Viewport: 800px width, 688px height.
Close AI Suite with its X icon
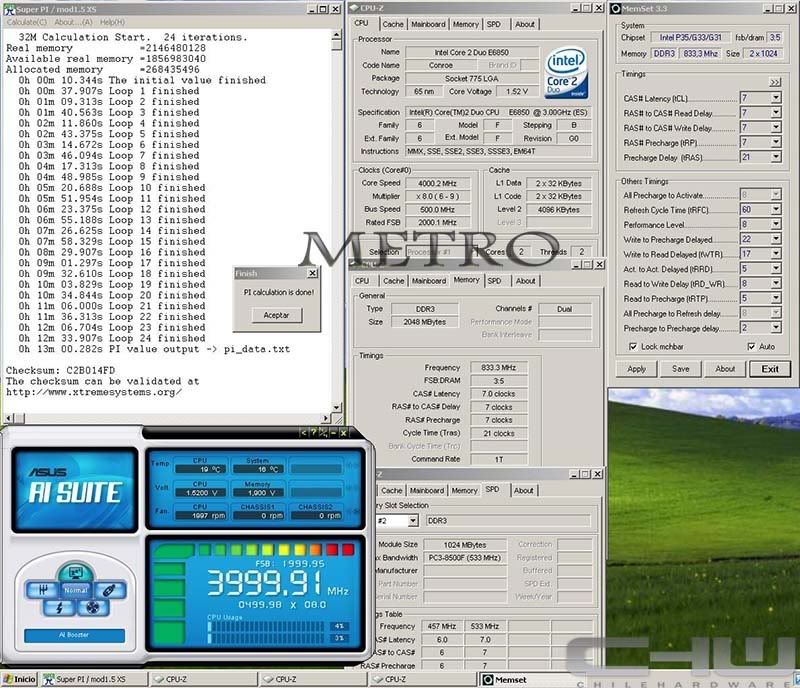coord(343,433)
